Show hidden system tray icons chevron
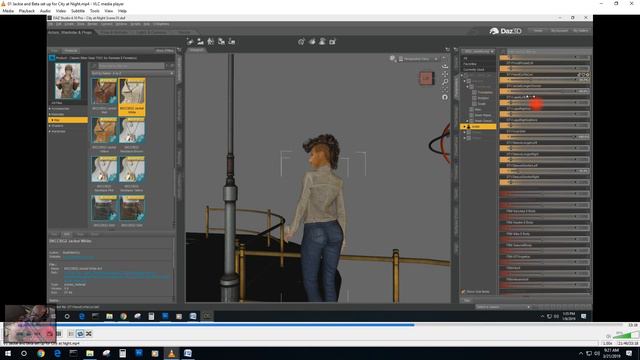Screen dimensions: 640x360 [x=581, y=353]
